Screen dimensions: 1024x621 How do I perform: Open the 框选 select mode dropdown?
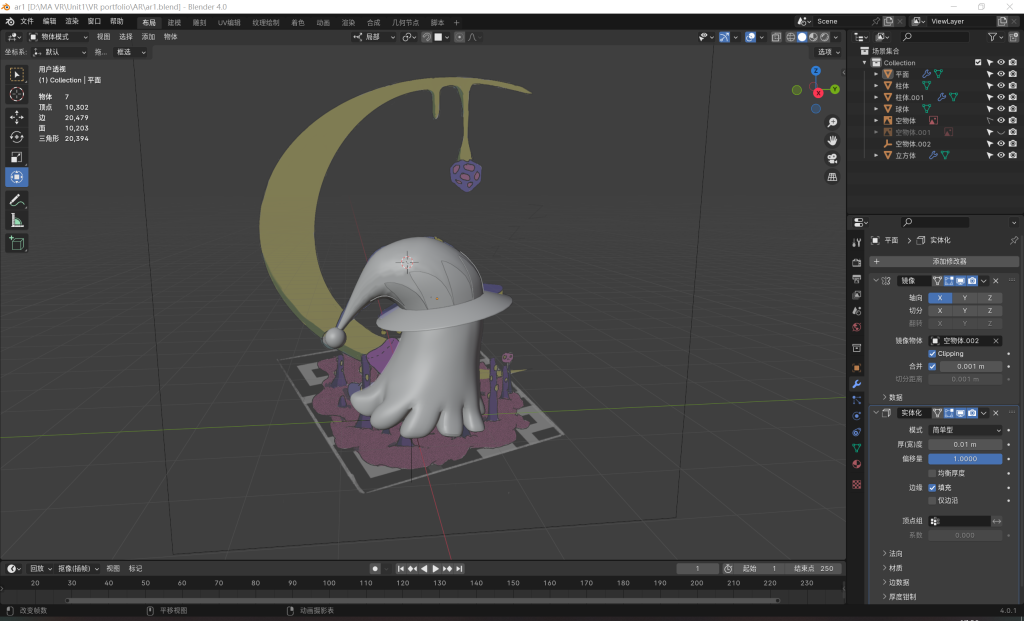[131, 52]
